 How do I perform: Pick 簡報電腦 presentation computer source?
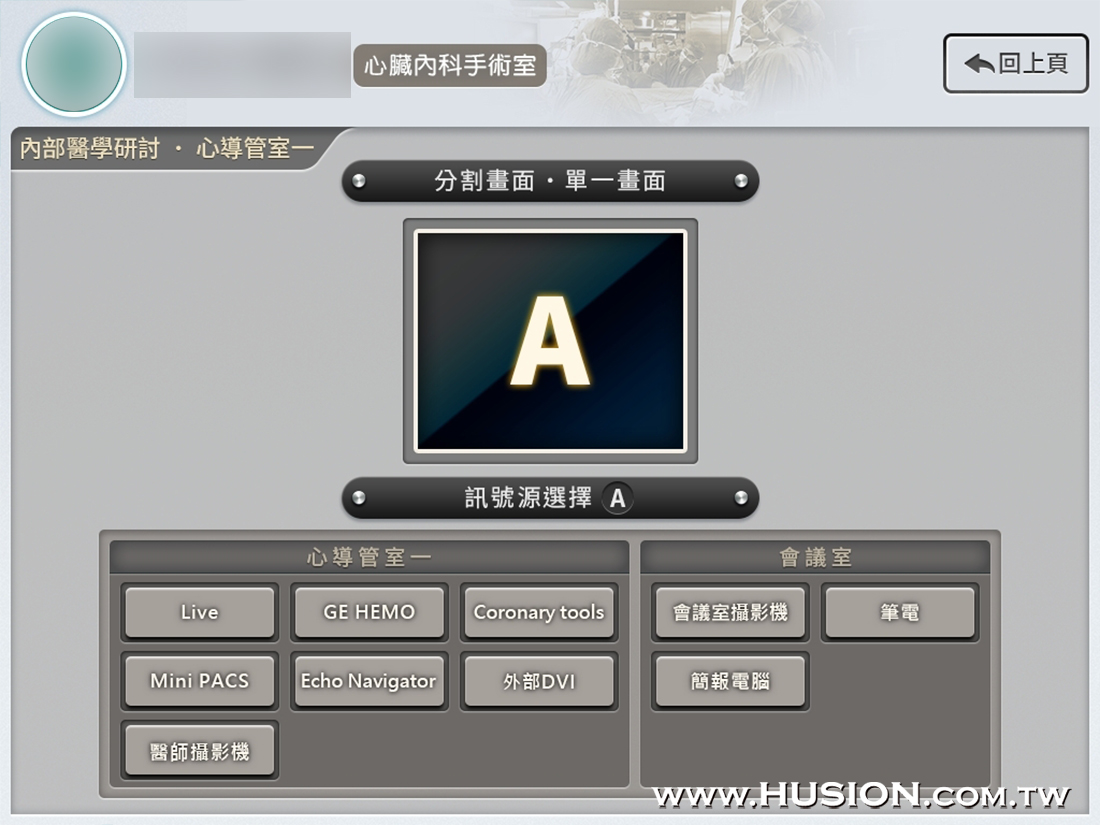(x=730, y=681)
